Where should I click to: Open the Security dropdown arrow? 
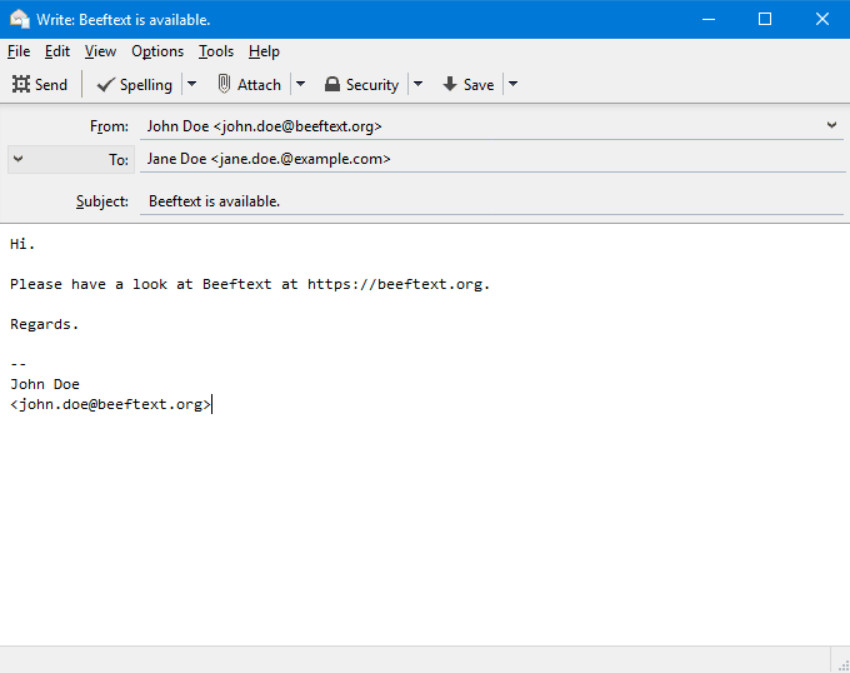click(418, 85)
